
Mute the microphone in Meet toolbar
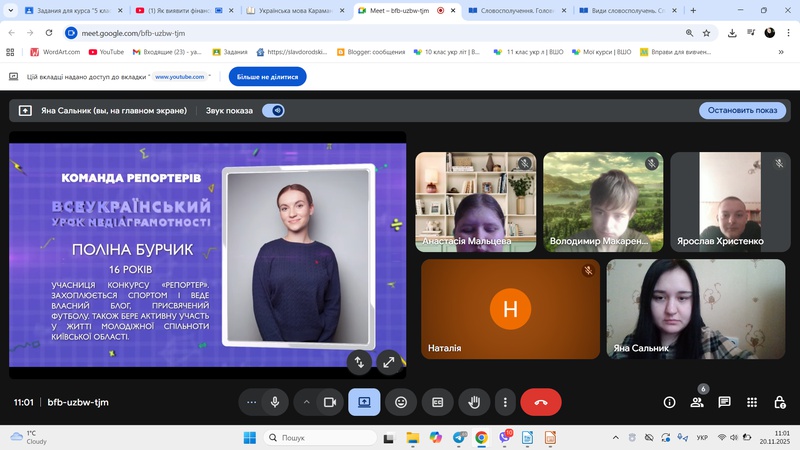point(275,402)
